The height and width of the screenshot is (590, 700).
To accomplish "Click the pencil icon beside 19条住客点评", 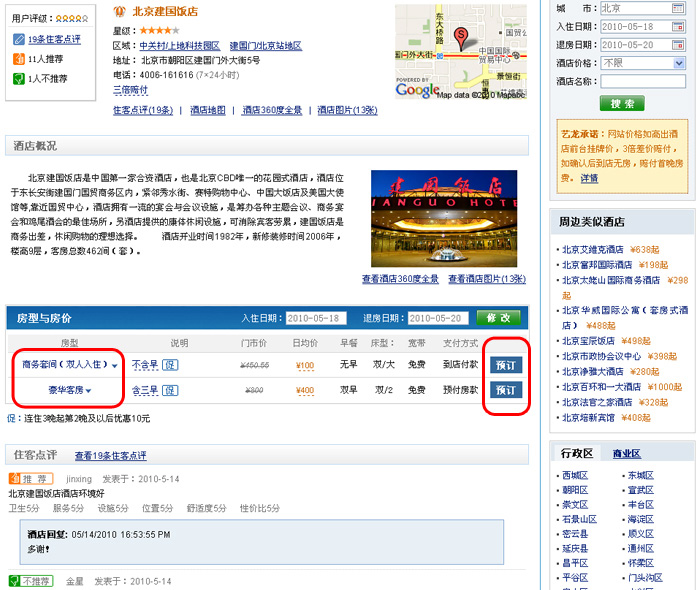I will click(x=19, y=39).
